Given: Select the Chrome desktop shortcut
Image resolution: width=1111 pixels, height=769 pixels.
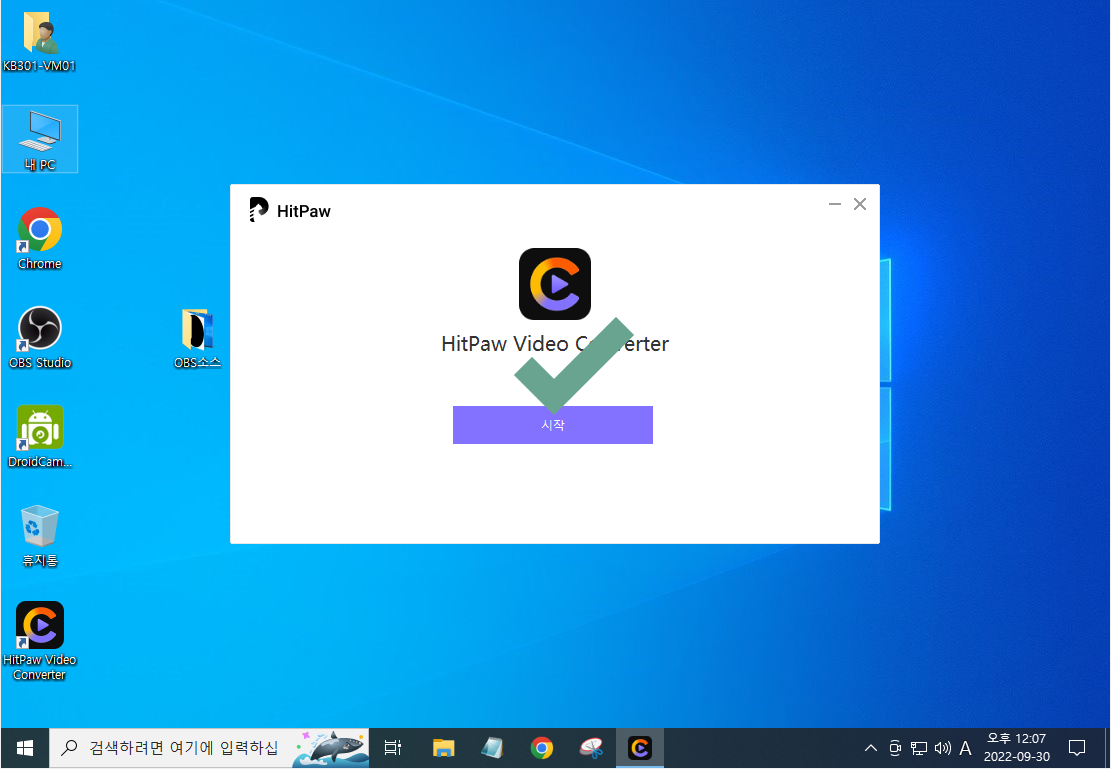Looking at the screenshot, I should [x=40, y=238].
